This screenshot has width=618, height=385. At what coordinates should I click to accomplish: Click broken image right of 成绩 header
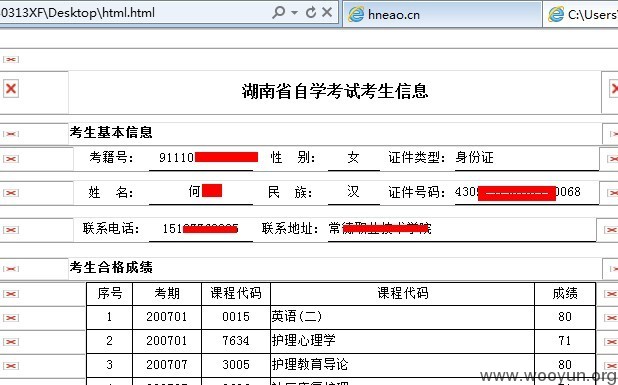[611, 294]
